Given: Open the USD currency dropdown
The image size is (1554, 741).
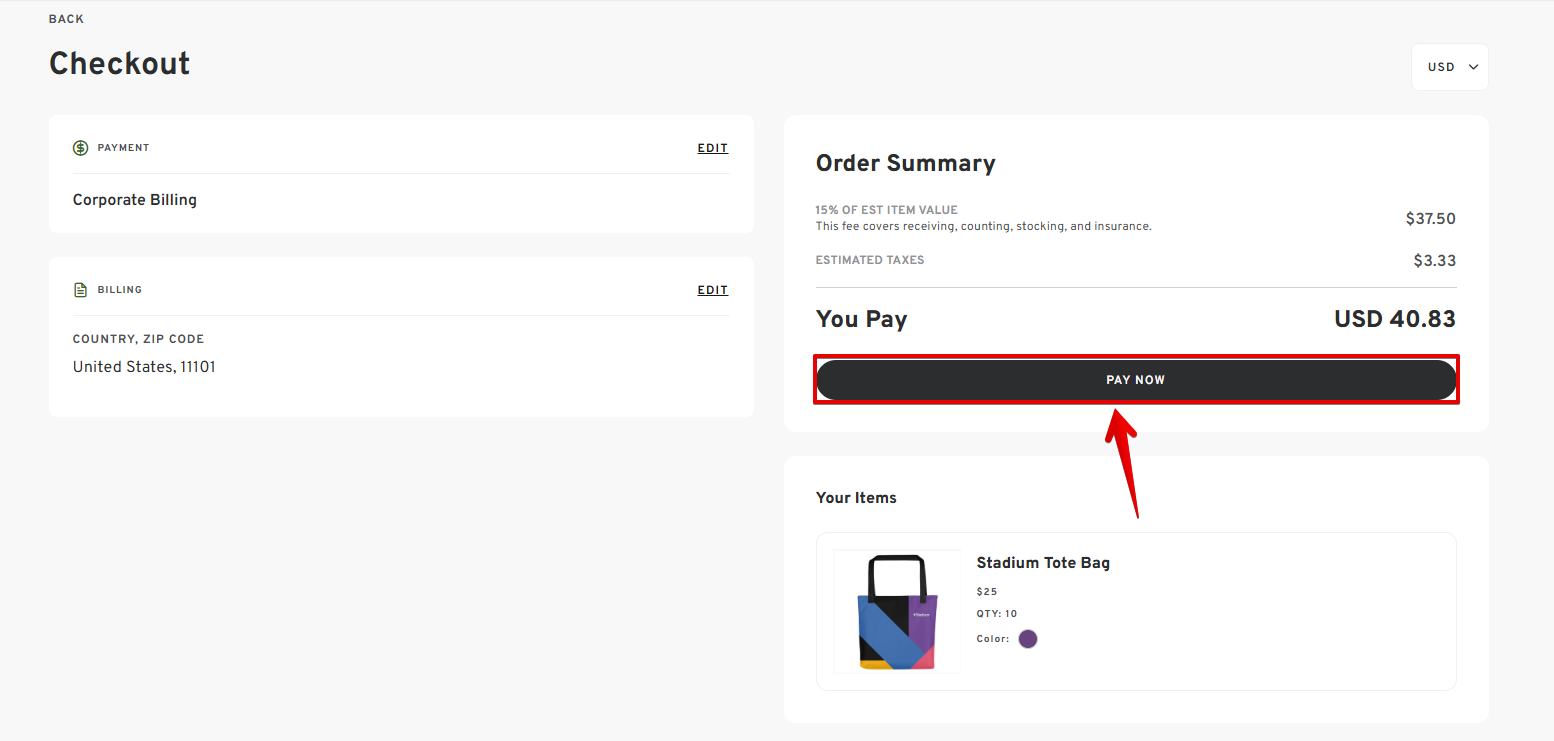Looking at the screenshot, I should coord(1449,67).
